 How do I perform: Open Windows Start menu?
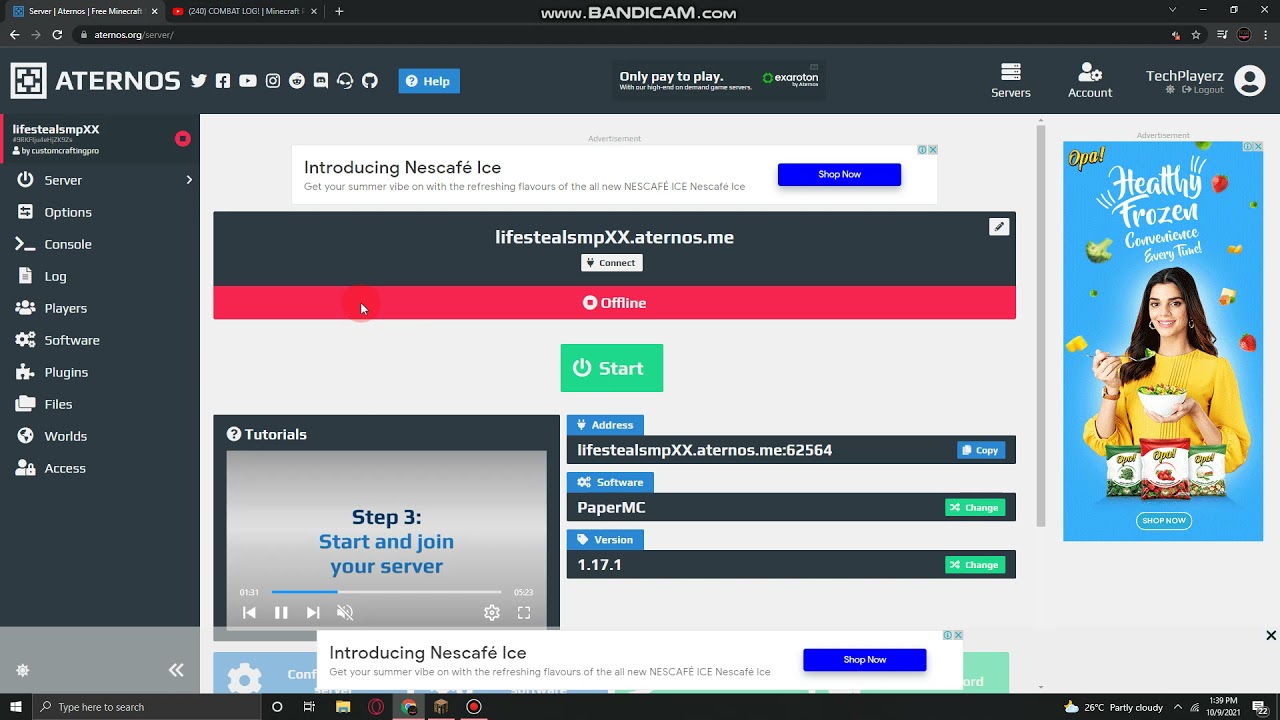tap(15, 707)
